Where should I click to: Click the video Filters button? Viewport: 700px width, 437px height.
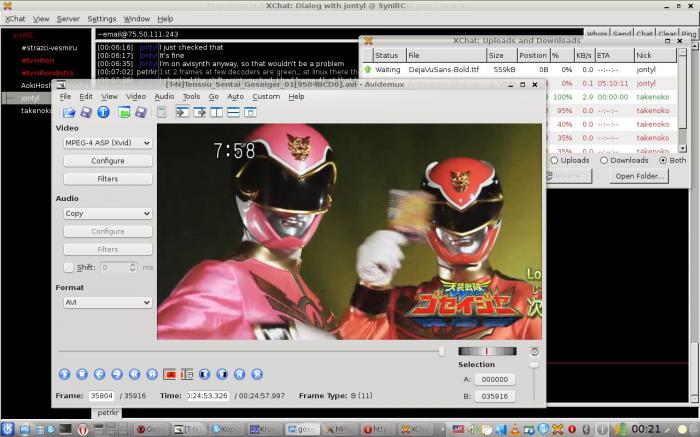108,179
